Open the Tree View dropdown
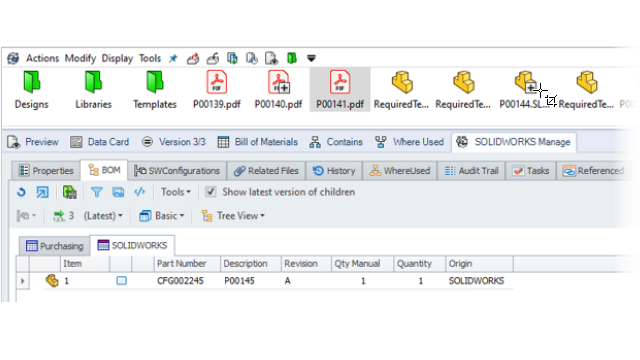This screenshot has height=360, width=640. click(233, 216)
